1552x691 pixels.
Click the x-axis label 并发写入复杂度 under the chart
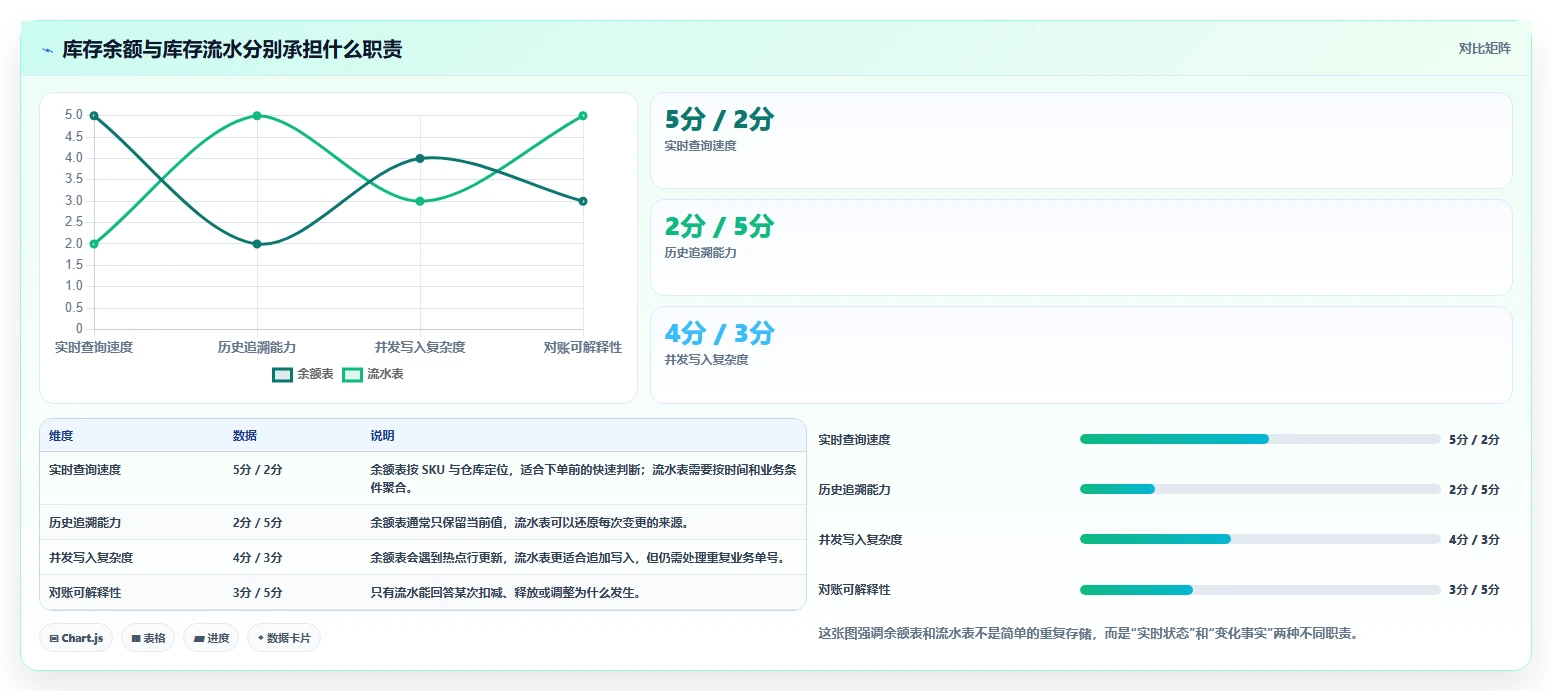click(x=420, y=347)
